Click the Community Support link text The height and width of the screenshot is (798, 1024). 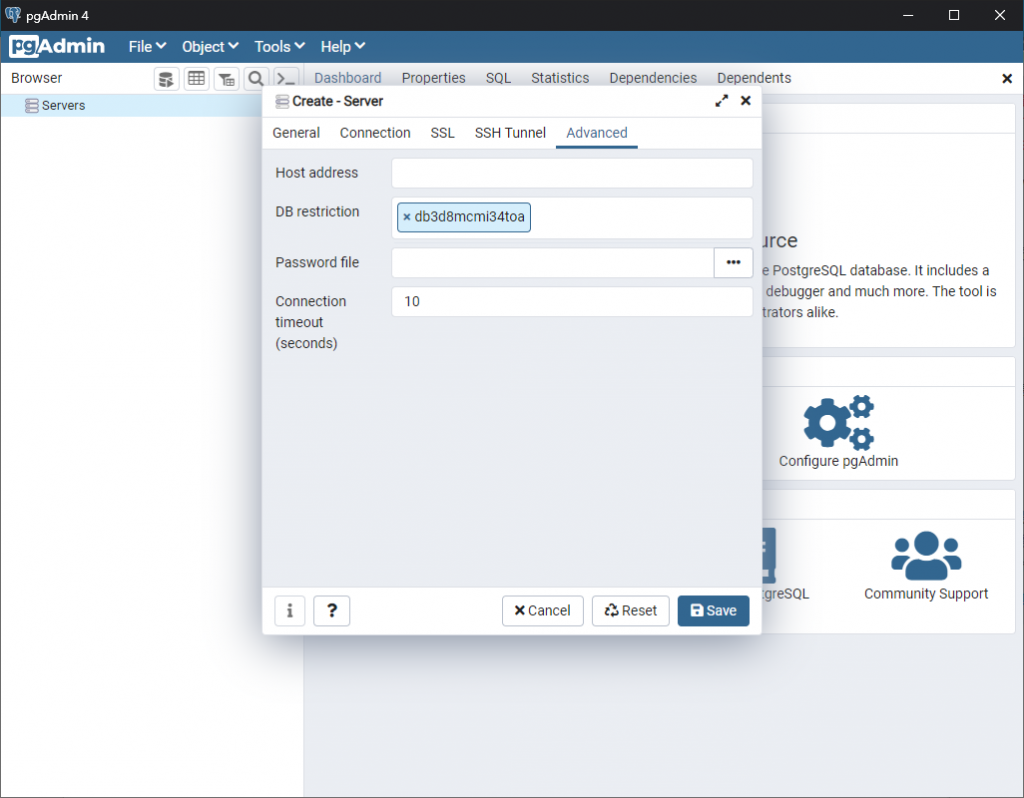[x=926, y=594]
